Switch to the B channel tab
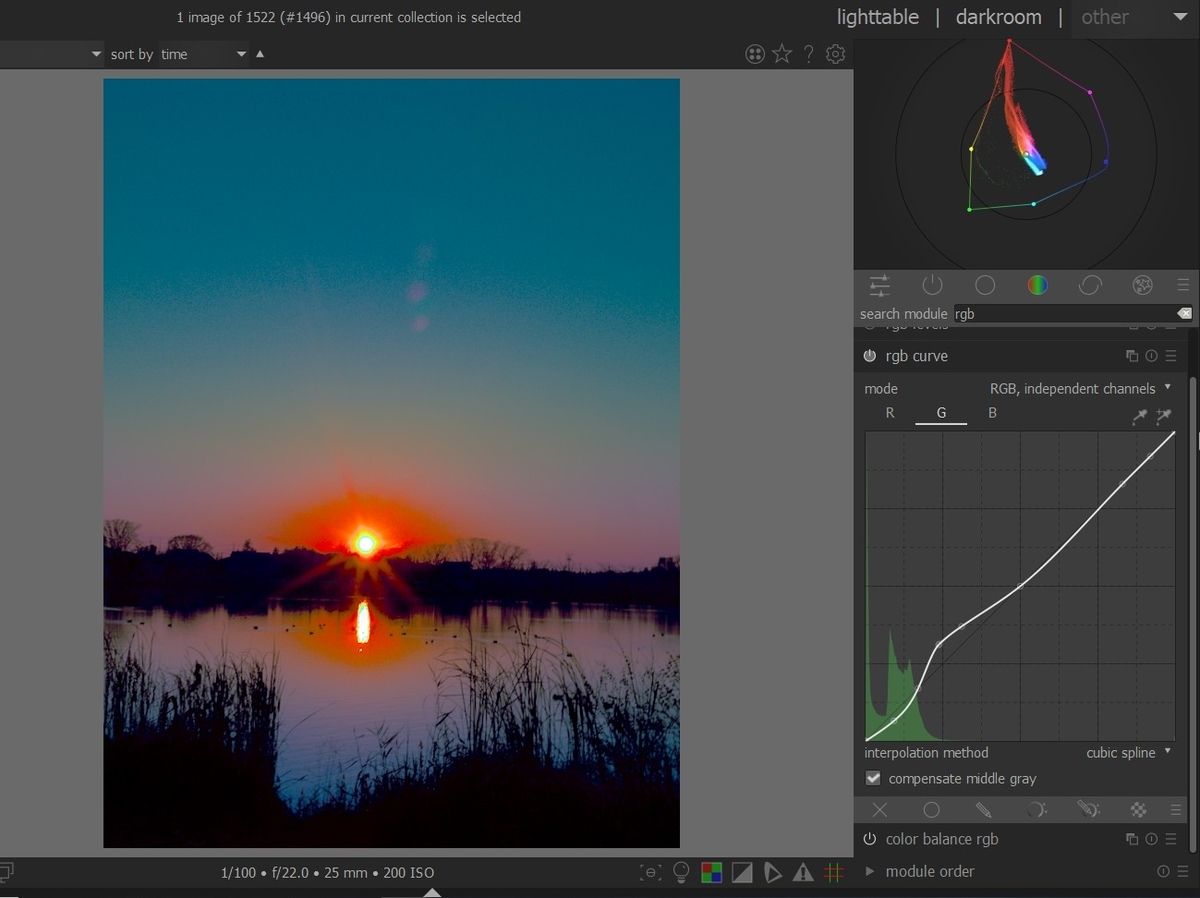 coord(992,413)
